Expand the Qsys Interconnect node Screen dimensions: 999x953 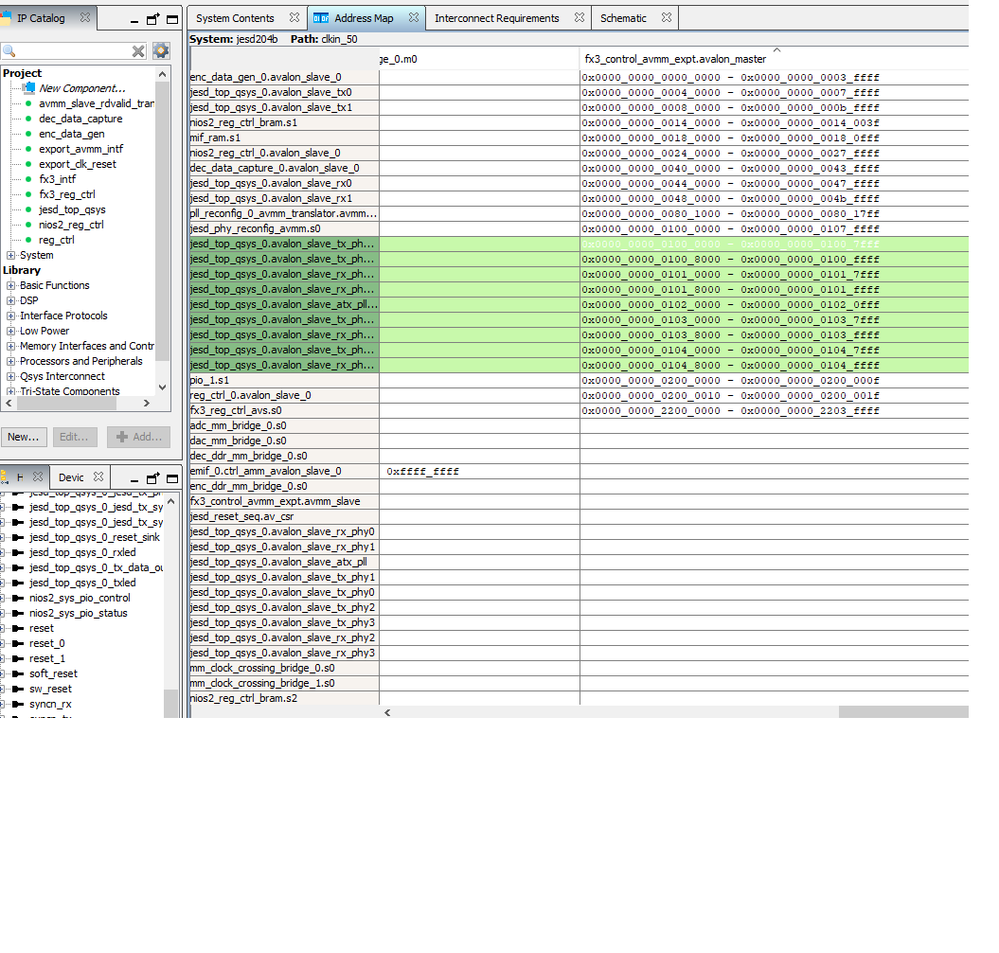pyautogui.click(x=11, y=376)
